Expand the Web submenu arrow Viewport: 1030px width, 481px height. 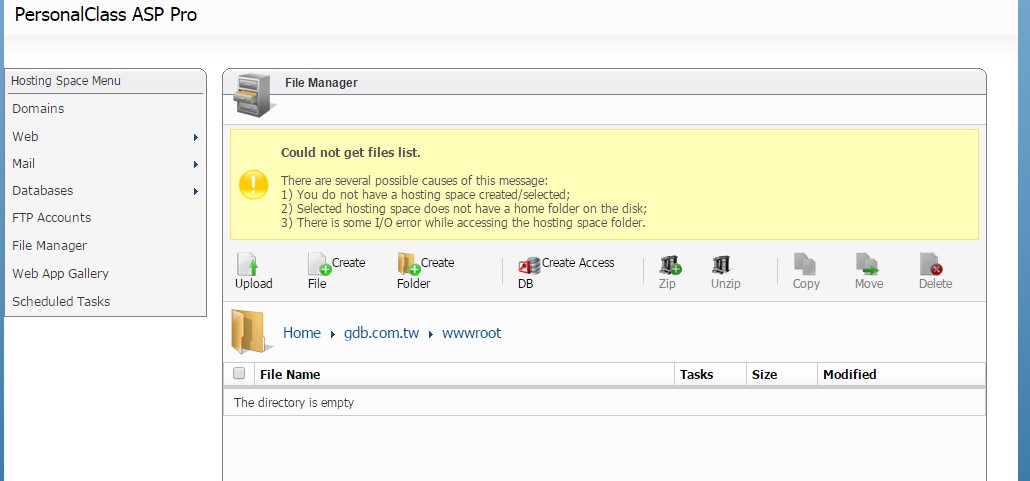(196, 137)
